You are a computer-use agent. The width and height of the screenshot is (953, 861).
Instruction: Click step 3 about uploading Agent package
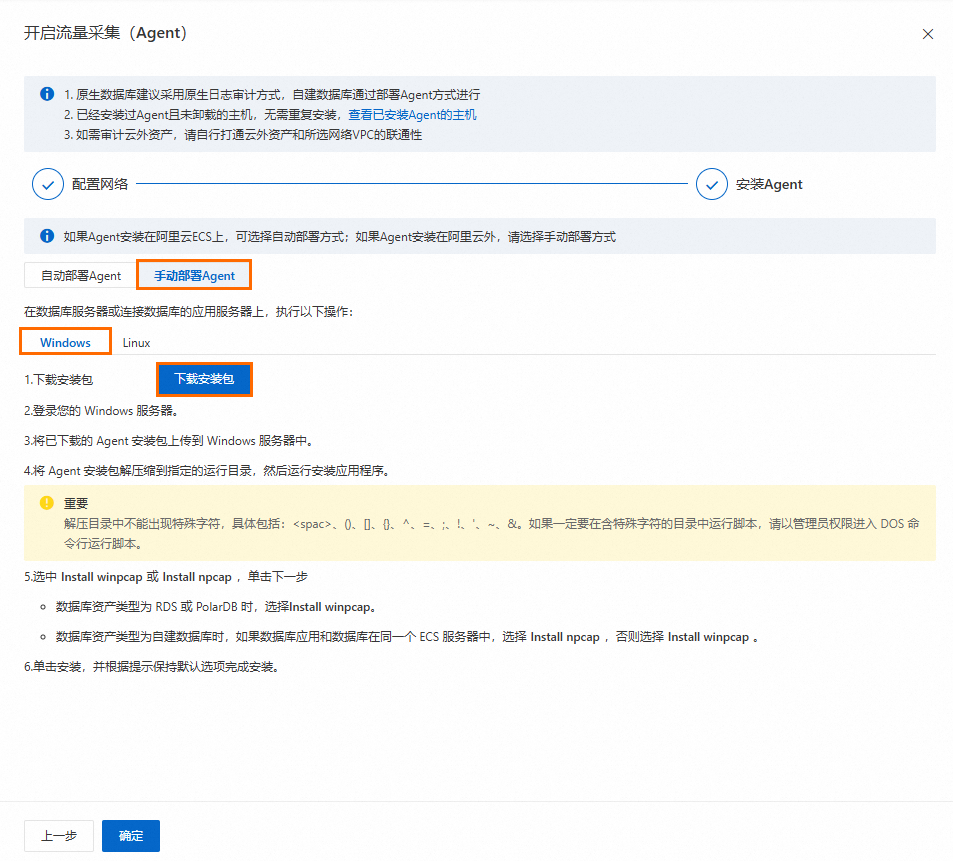pos(169,441)
